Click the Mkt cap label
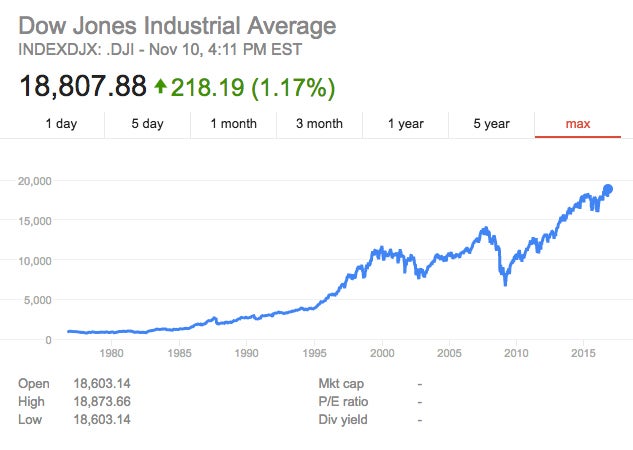Screen dimensions: 633x450 pos(341,383)
